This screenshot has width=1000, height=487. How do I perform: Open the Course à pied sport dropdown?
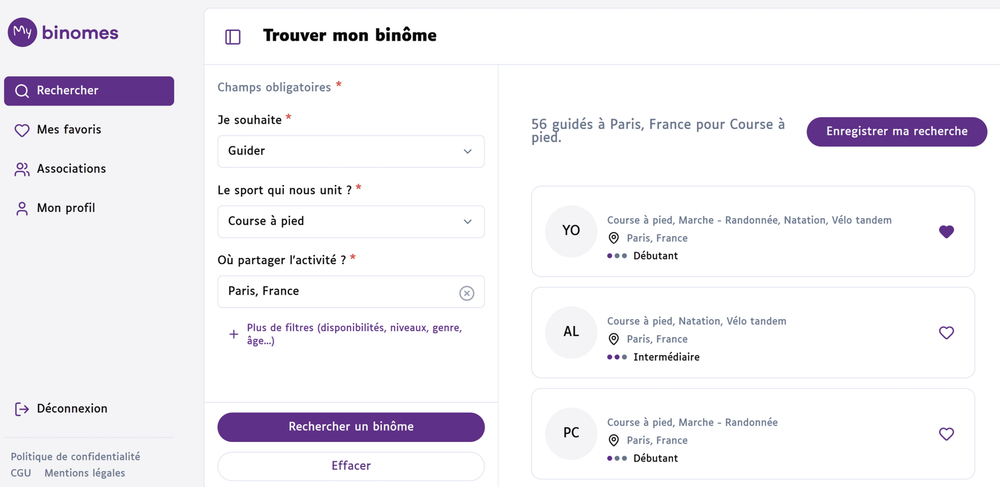[x=350, y=221]
